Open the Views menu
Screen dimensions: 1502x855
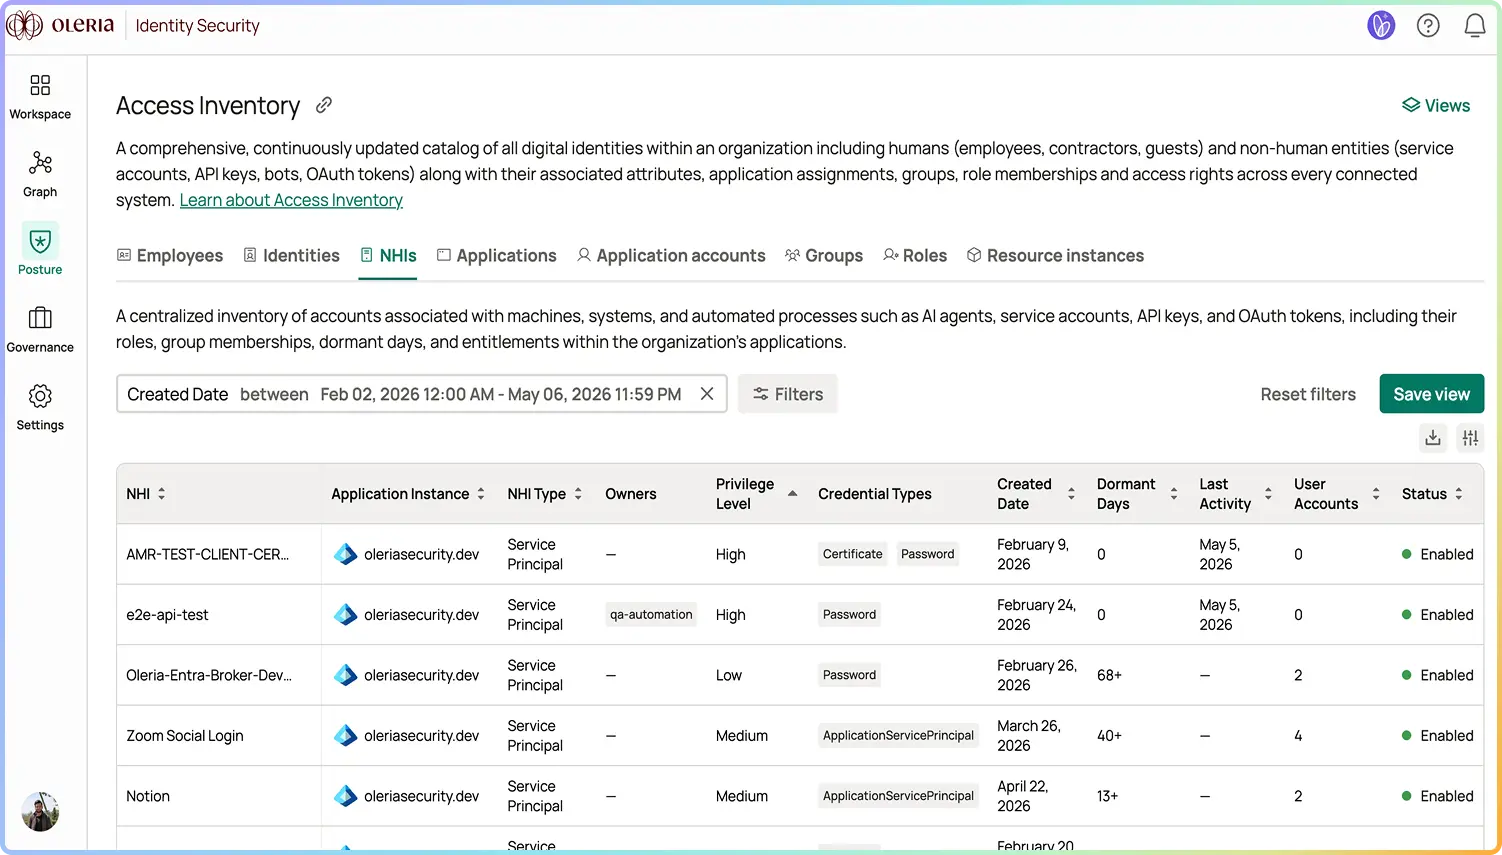click(1436, 105)
